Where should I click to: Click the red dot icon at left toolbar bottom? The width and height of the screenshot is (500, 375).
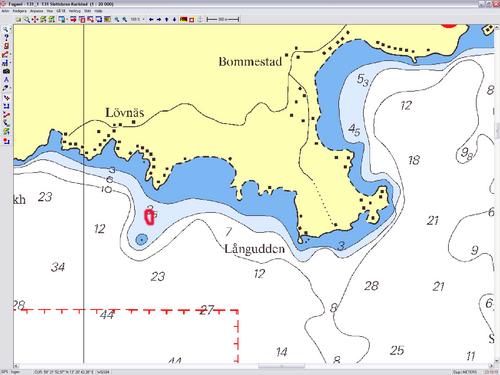click(x=6, y=141)
